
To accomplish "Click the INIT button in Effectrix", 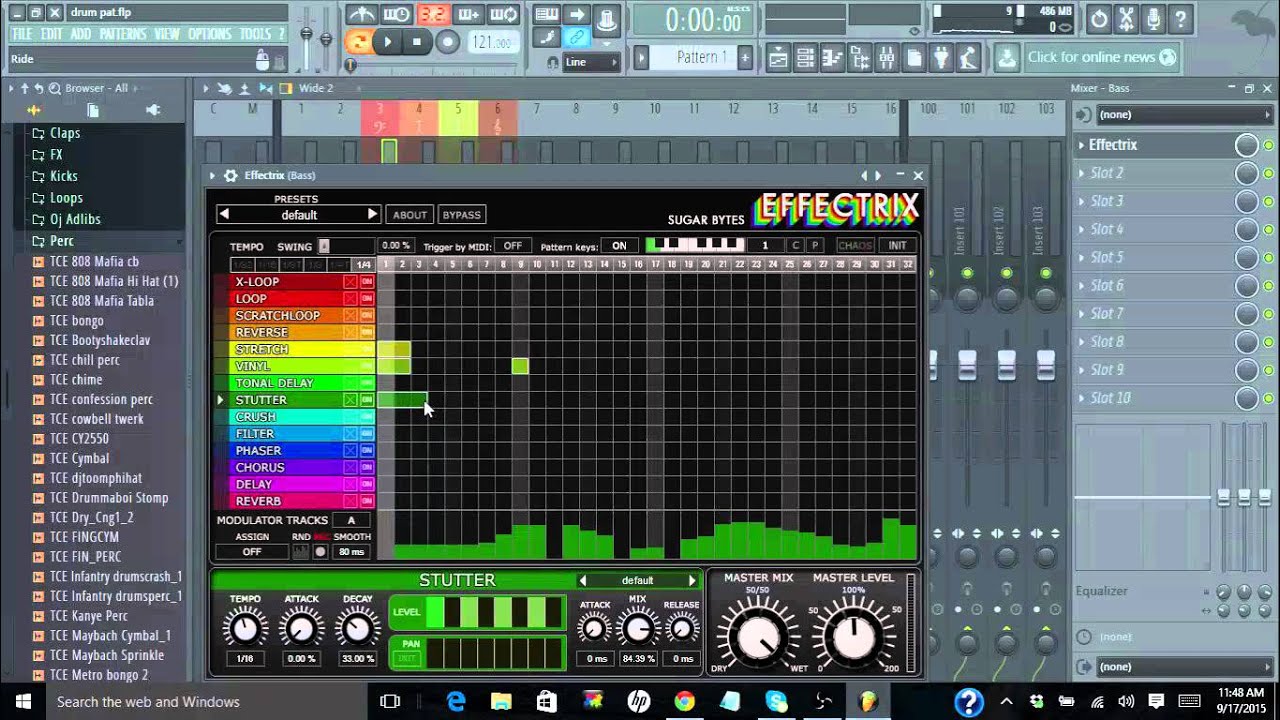I will [x=897, y=246].
